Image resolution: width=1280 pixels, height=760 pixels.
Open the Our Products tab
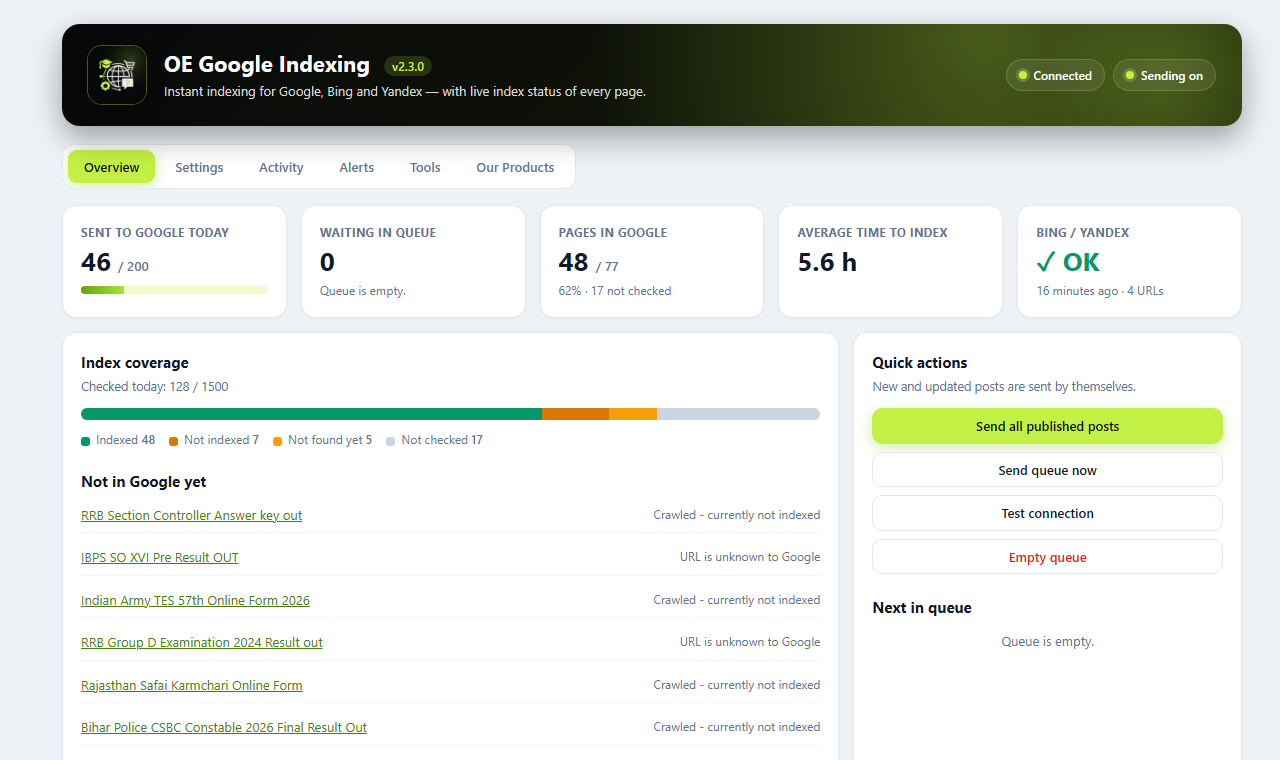coord(515,167)
